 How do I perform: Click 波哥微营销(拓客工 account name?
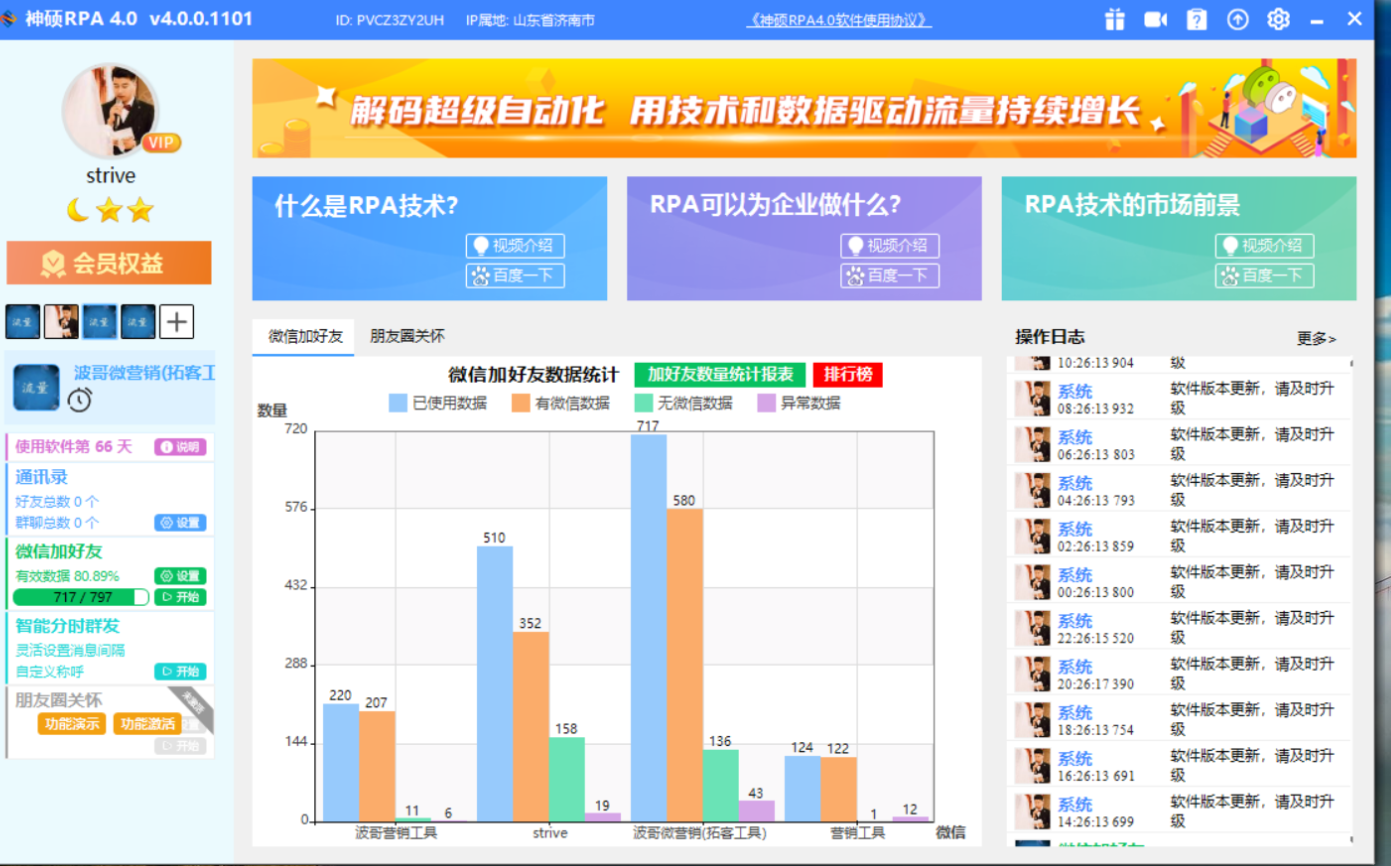point(144,373)
